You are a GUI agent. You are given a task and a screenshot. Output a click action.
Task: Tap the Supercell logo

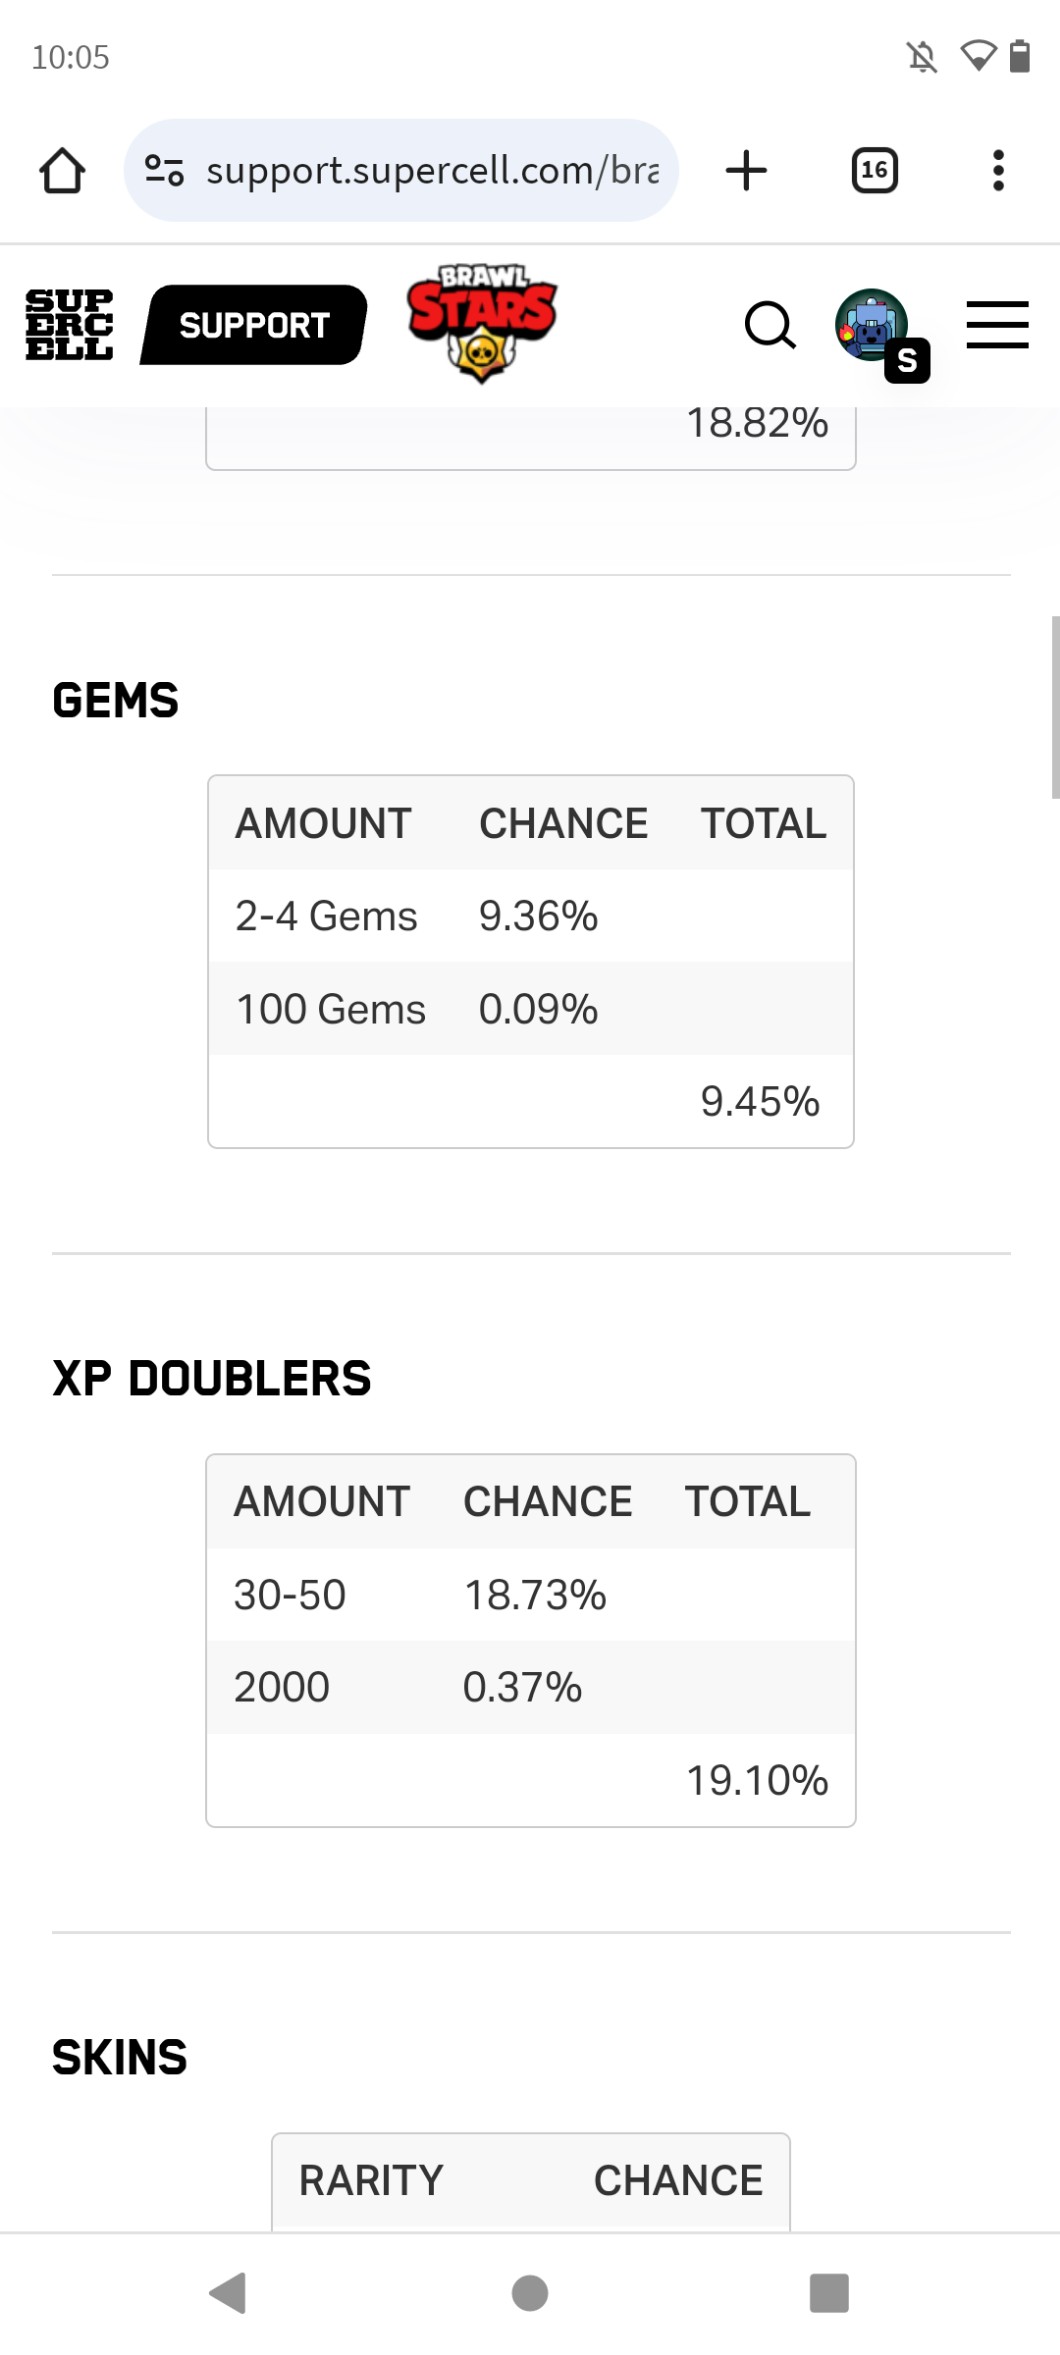pyautogui.click(x=69, y=325)
